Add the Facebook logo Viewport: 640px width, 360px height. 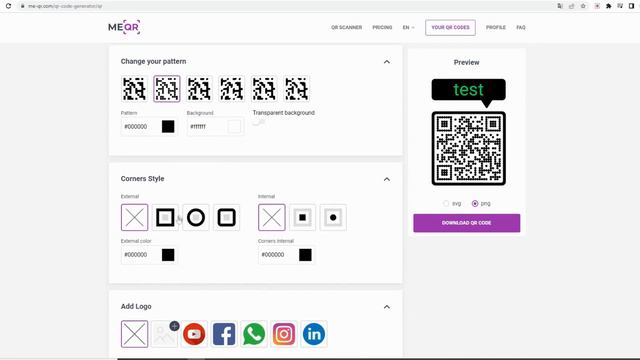224,334
